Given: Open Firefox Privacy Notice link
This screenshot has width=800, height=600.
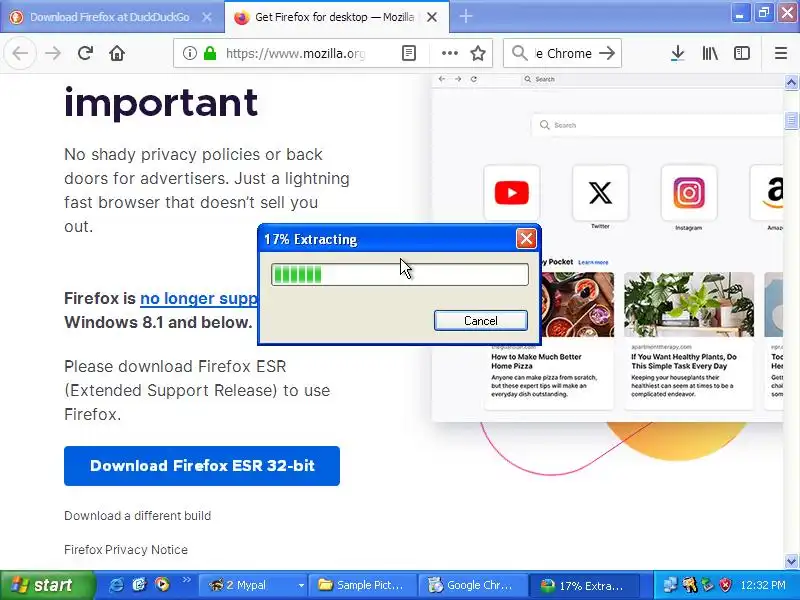Looking at the screenshot, I should pos(126,549).
